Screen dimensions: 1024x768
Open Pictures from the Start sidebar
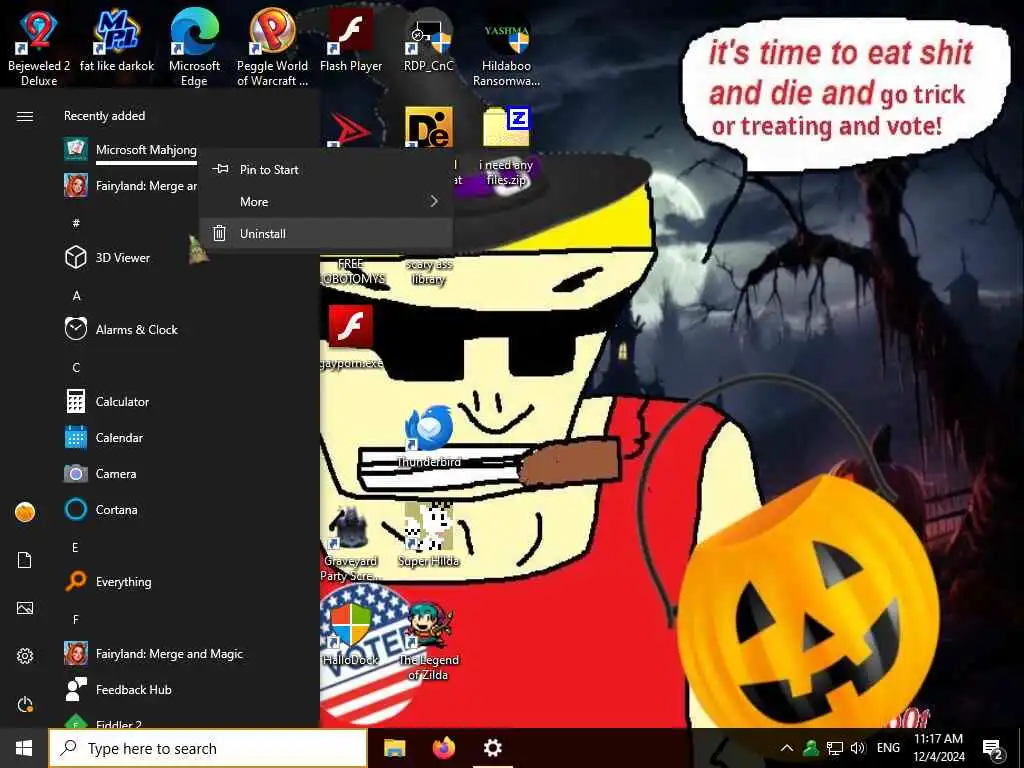[25, 608]
